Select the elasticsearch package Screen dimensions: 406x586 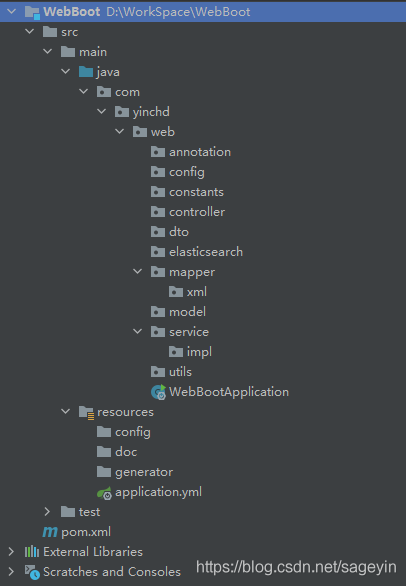tap(197, 252)
